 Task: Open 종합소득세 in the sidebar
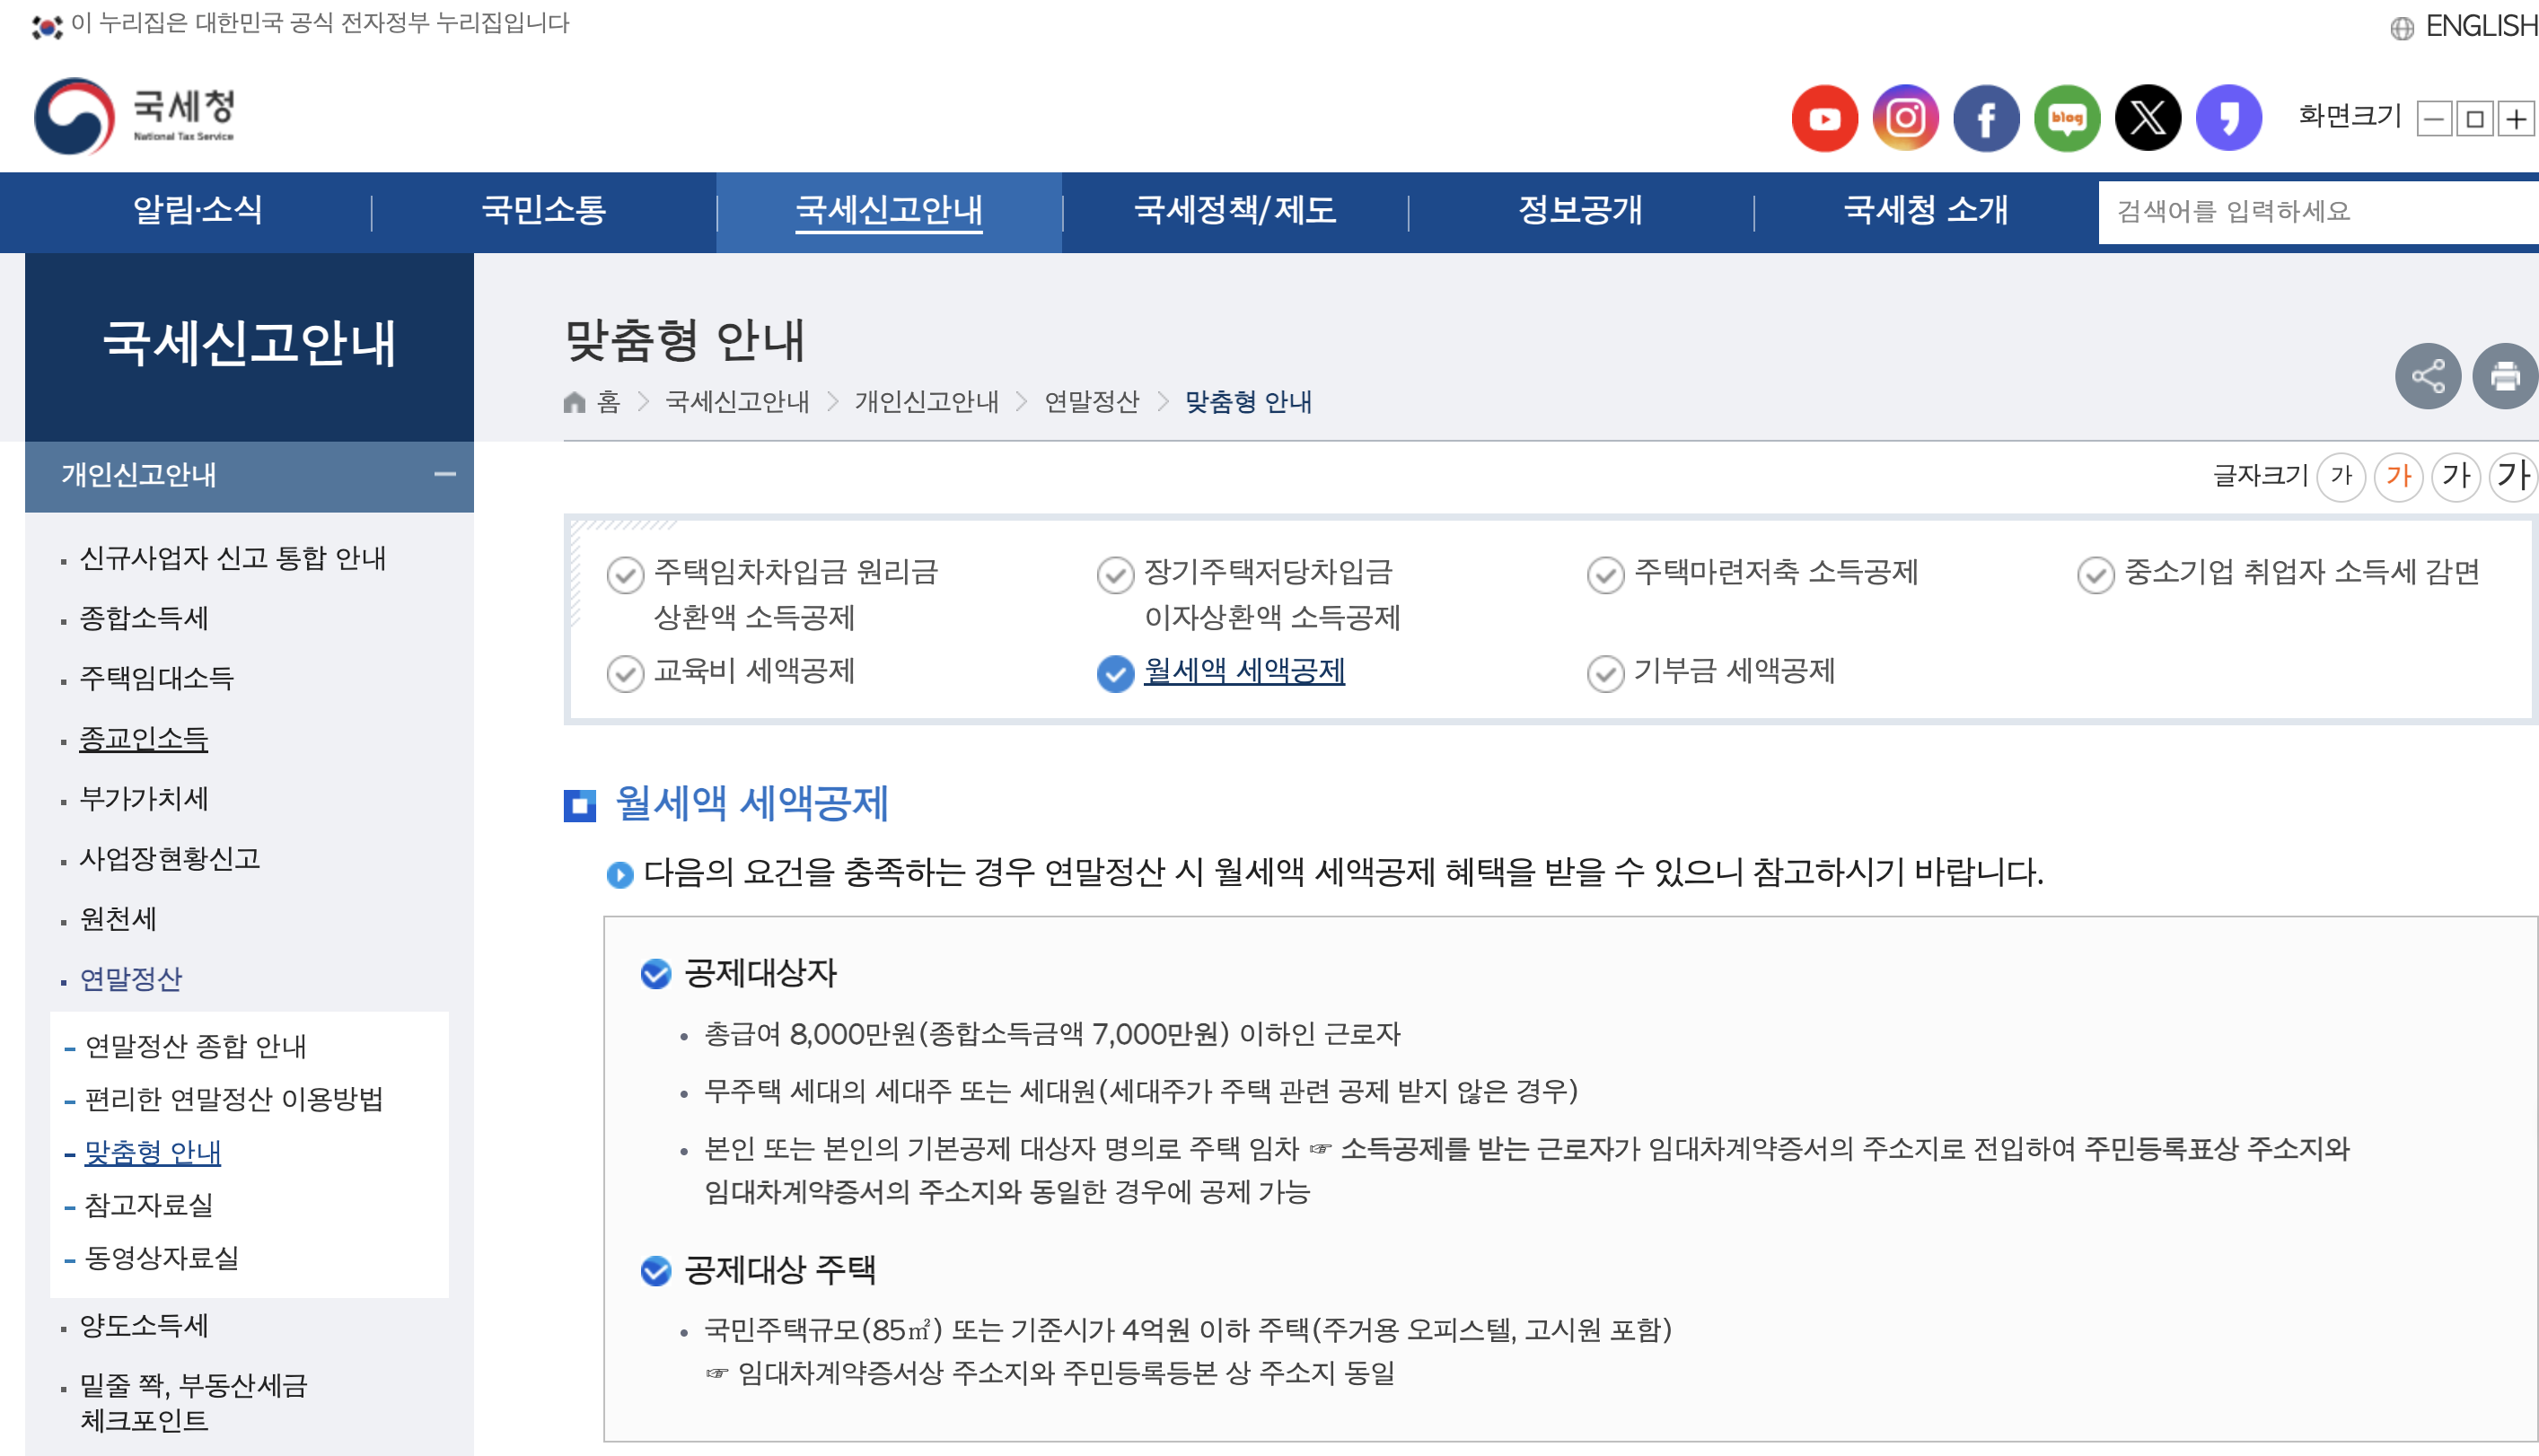click(x=144, y=618)
